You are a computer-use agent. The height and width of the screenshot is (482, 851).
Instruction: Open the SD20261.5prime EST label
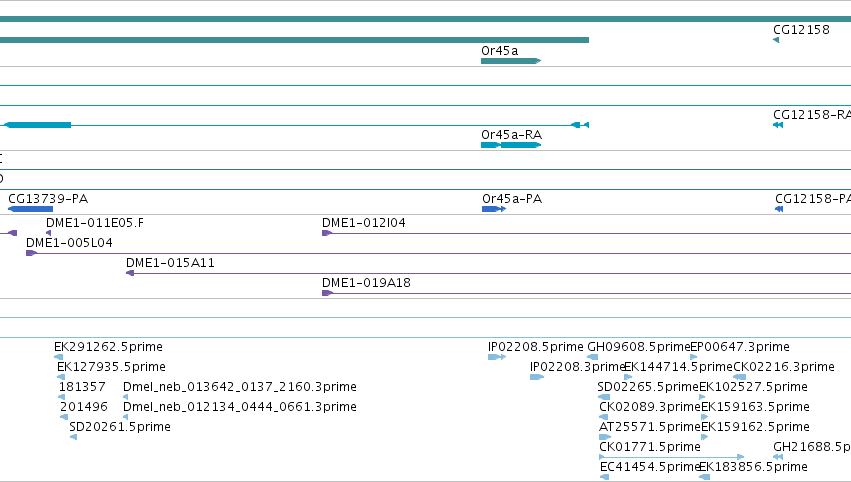point(120,427)
